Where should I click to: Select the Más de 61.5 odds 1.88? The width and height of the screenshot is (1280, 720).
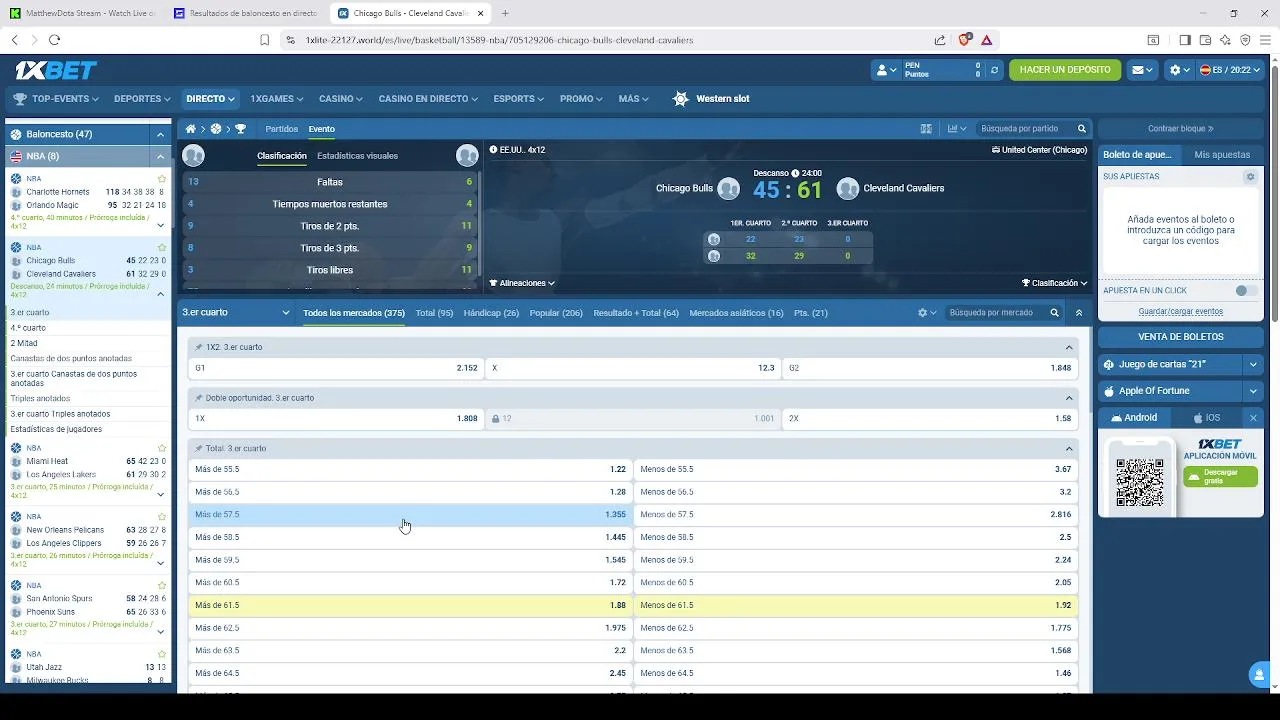(x=410, y=605)
